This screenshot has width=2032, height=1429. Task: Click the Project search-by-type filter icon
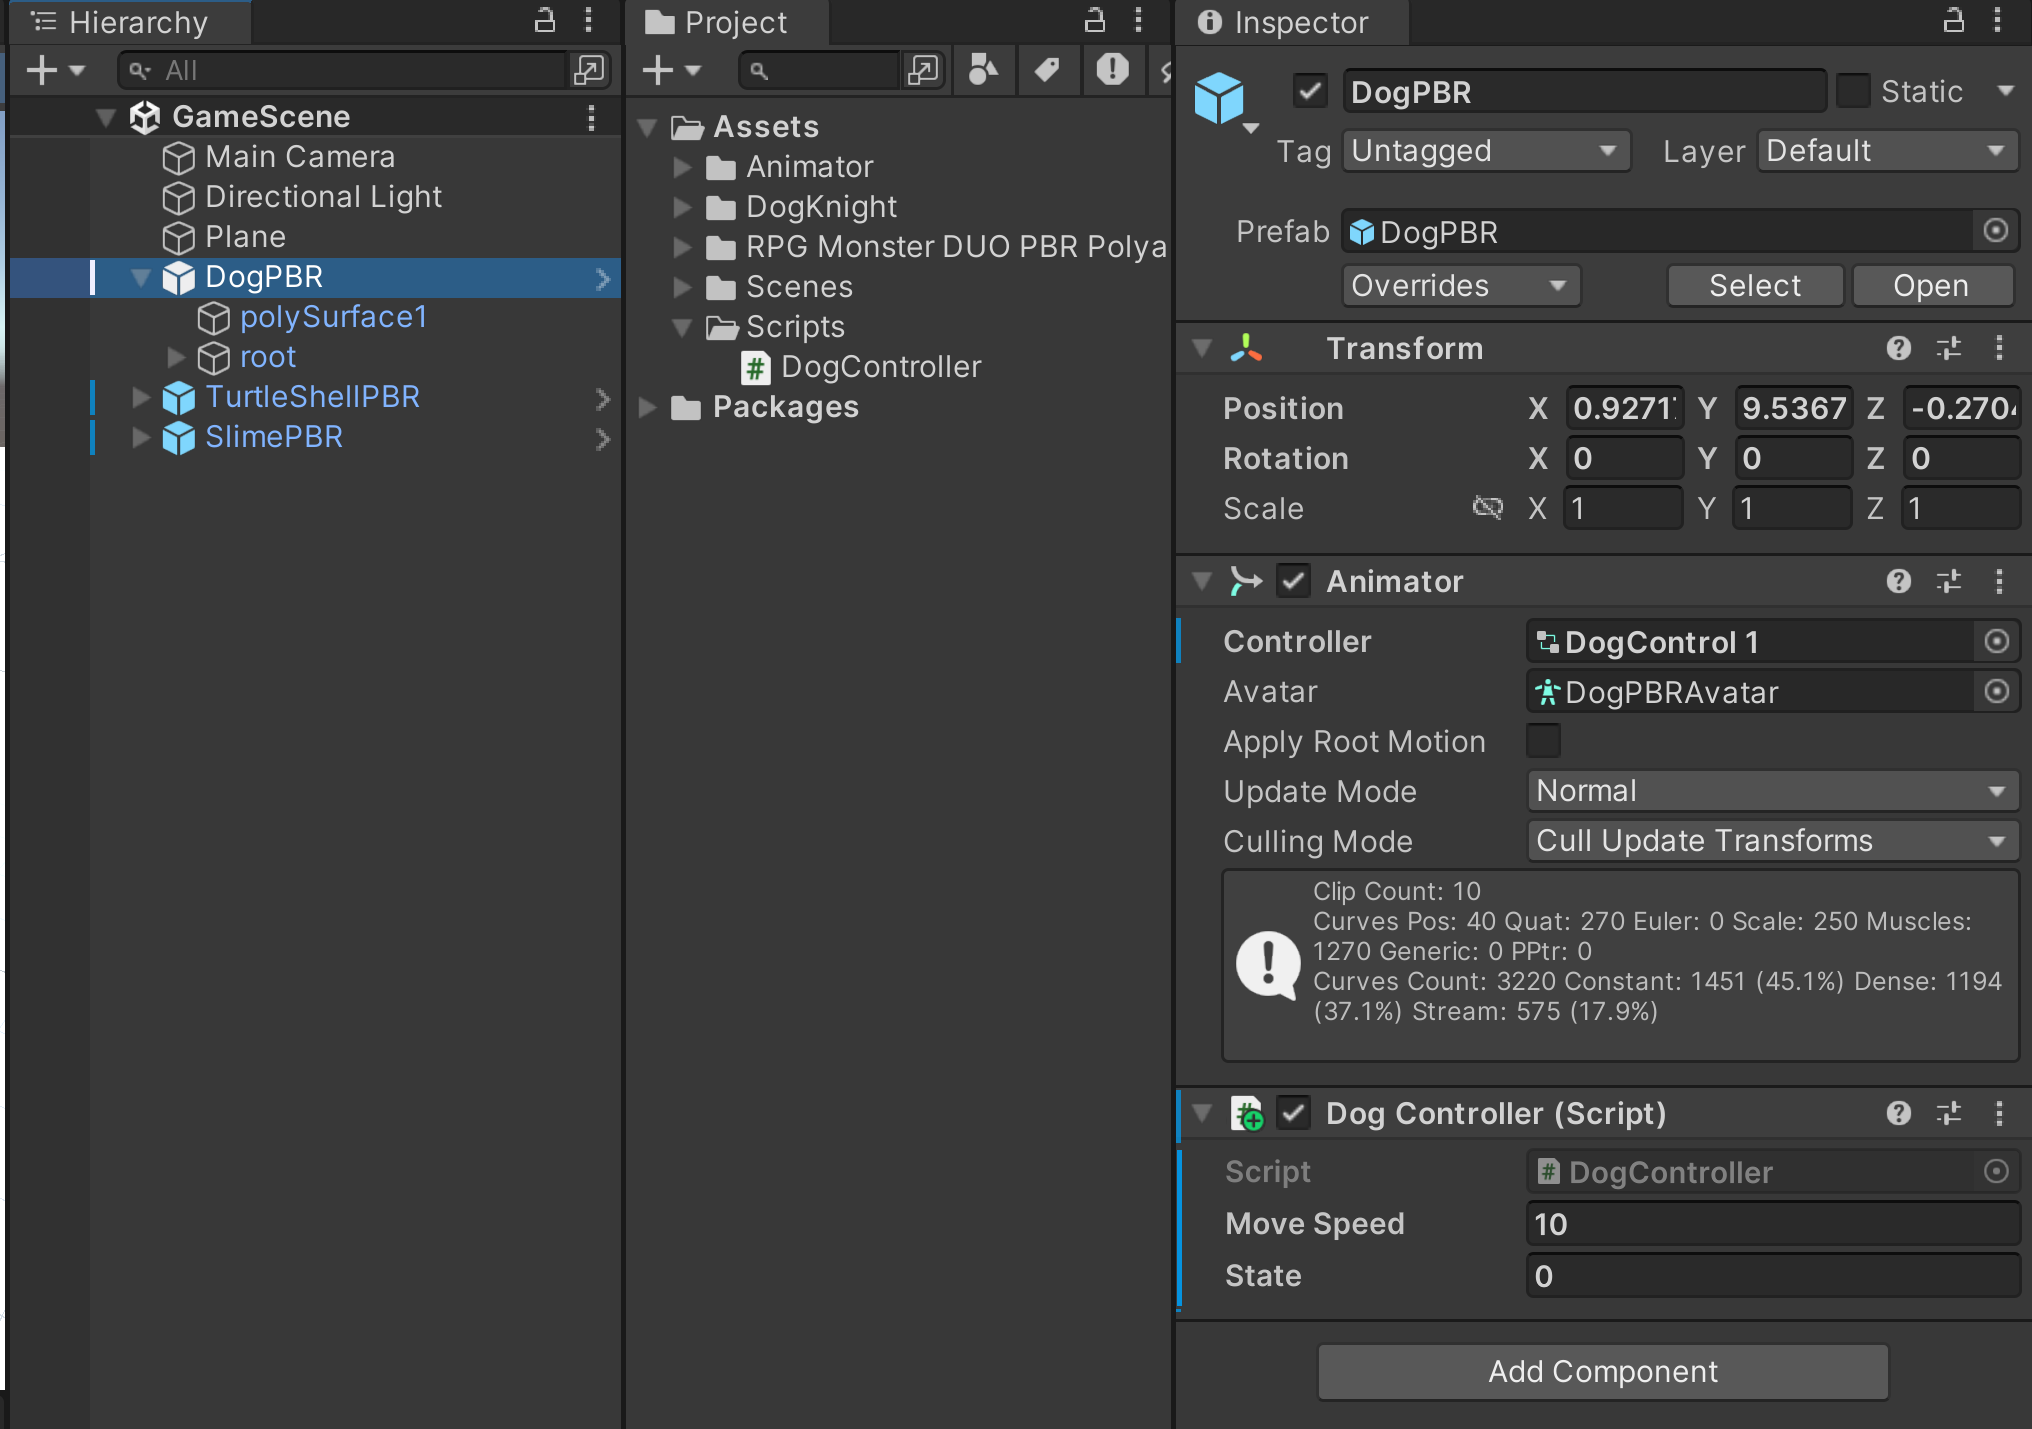tap(983, 70)
